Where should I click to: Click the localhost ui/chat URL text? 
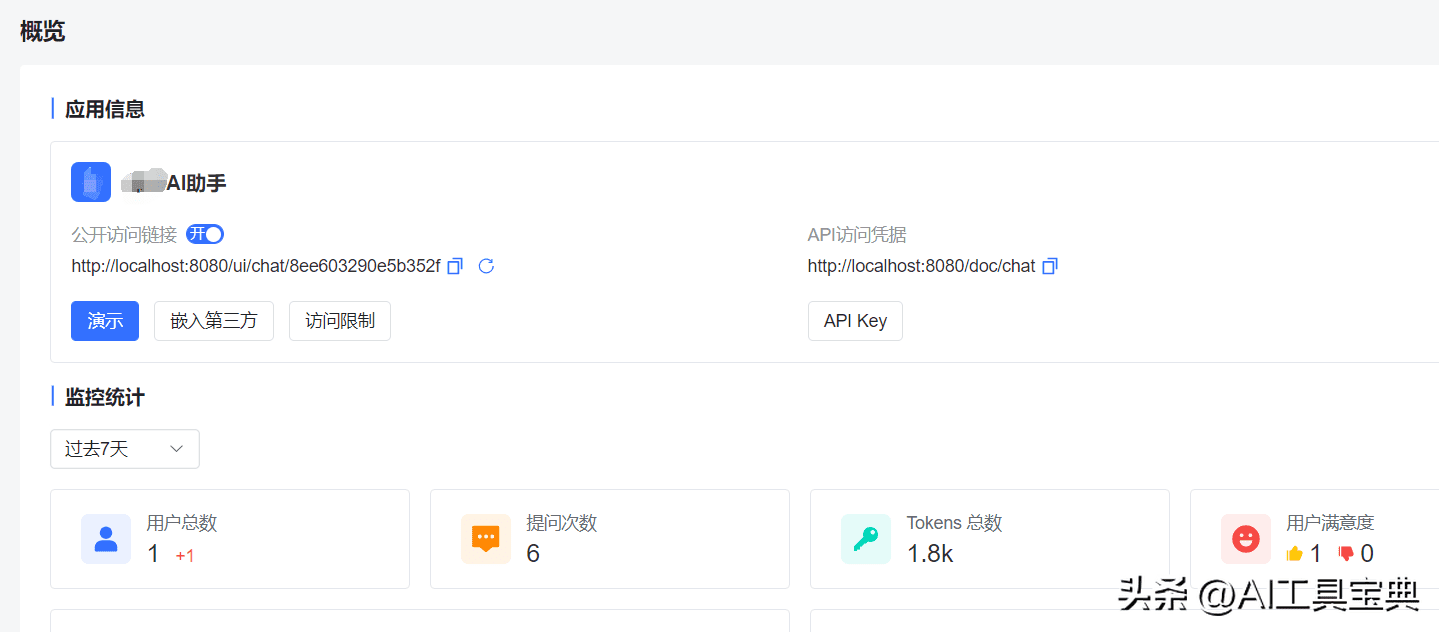[256, 266]
